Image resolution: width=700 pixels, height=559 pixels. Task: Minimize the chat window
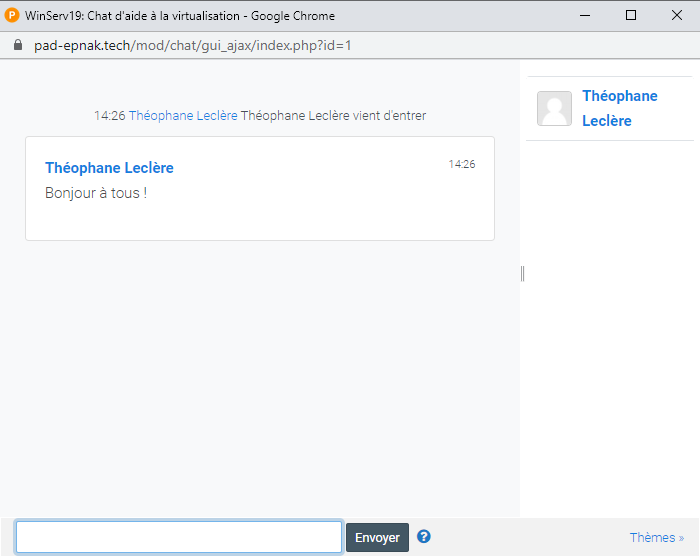coord(584,16)
